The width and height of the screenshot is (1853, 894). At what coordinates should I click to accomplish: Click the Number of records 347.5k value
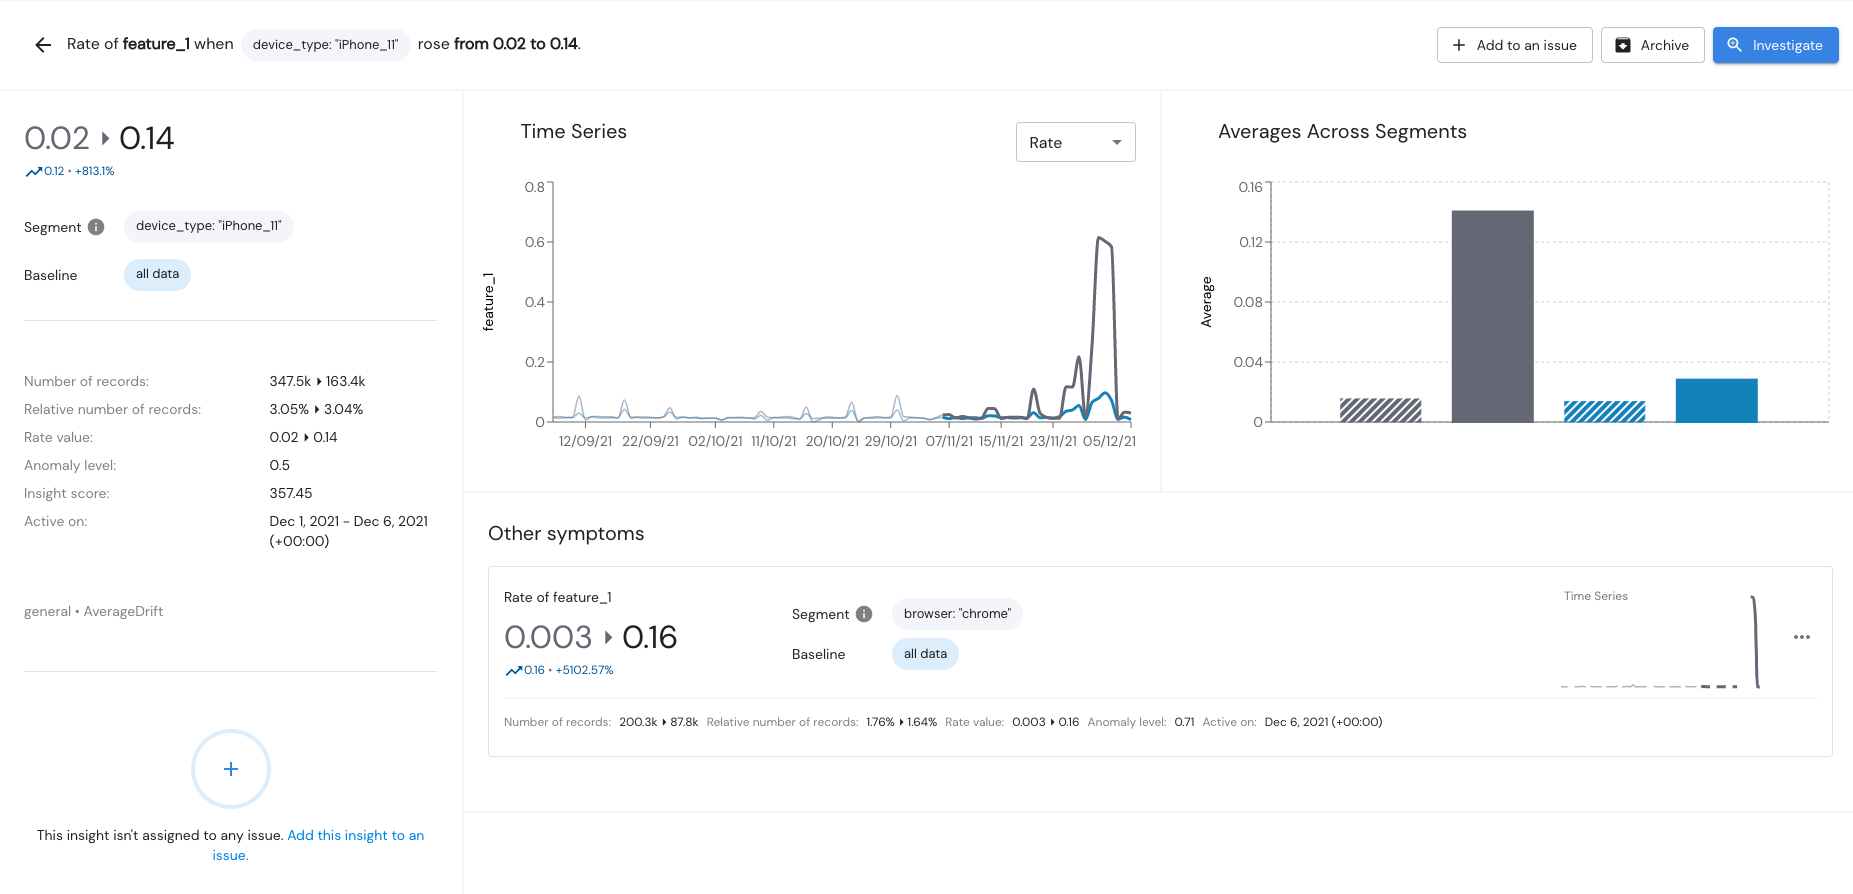(x=317, y=381)
